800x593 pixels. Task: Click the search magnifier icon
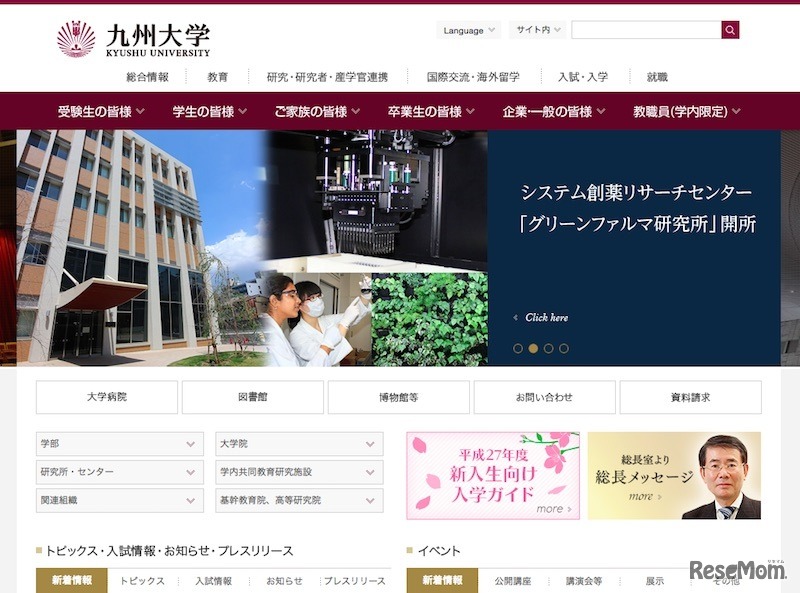pyautogui.click(x=729, y=29)
